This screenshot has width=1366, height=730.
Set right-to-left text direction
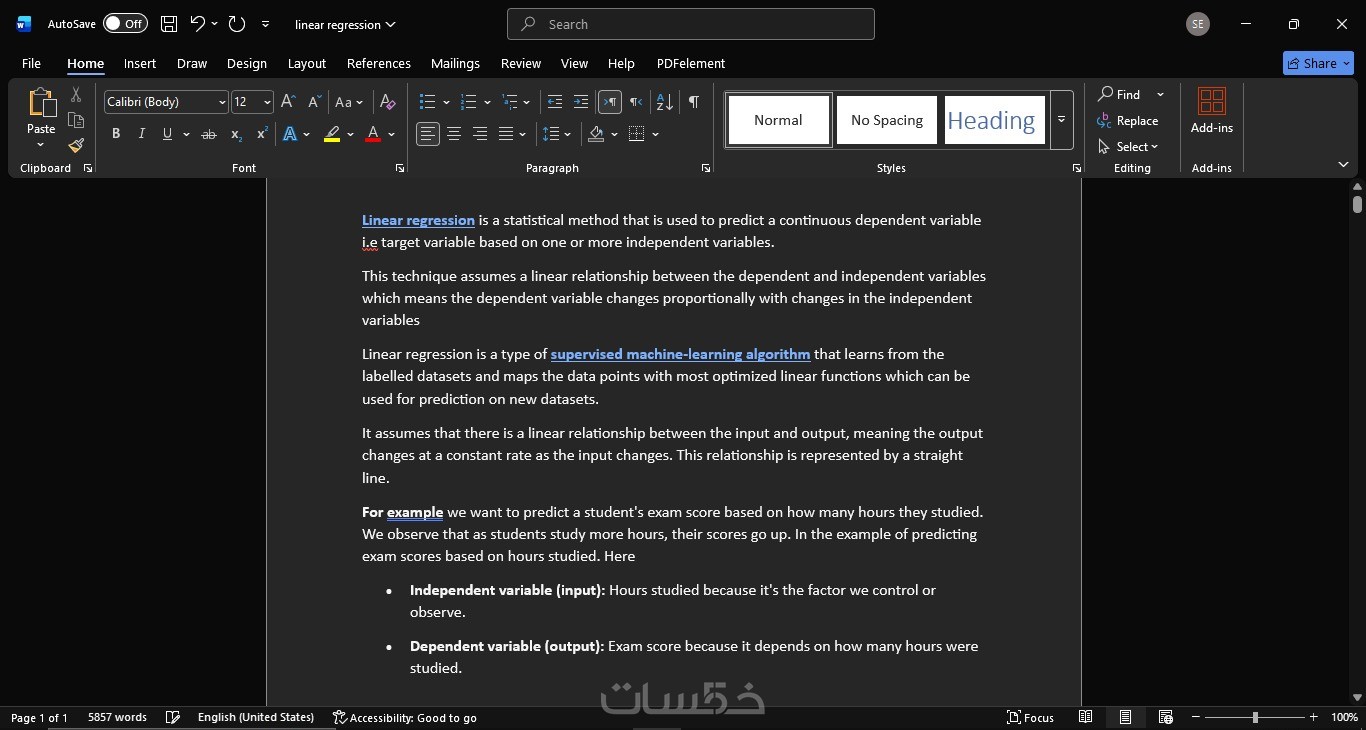click(635, 102)
